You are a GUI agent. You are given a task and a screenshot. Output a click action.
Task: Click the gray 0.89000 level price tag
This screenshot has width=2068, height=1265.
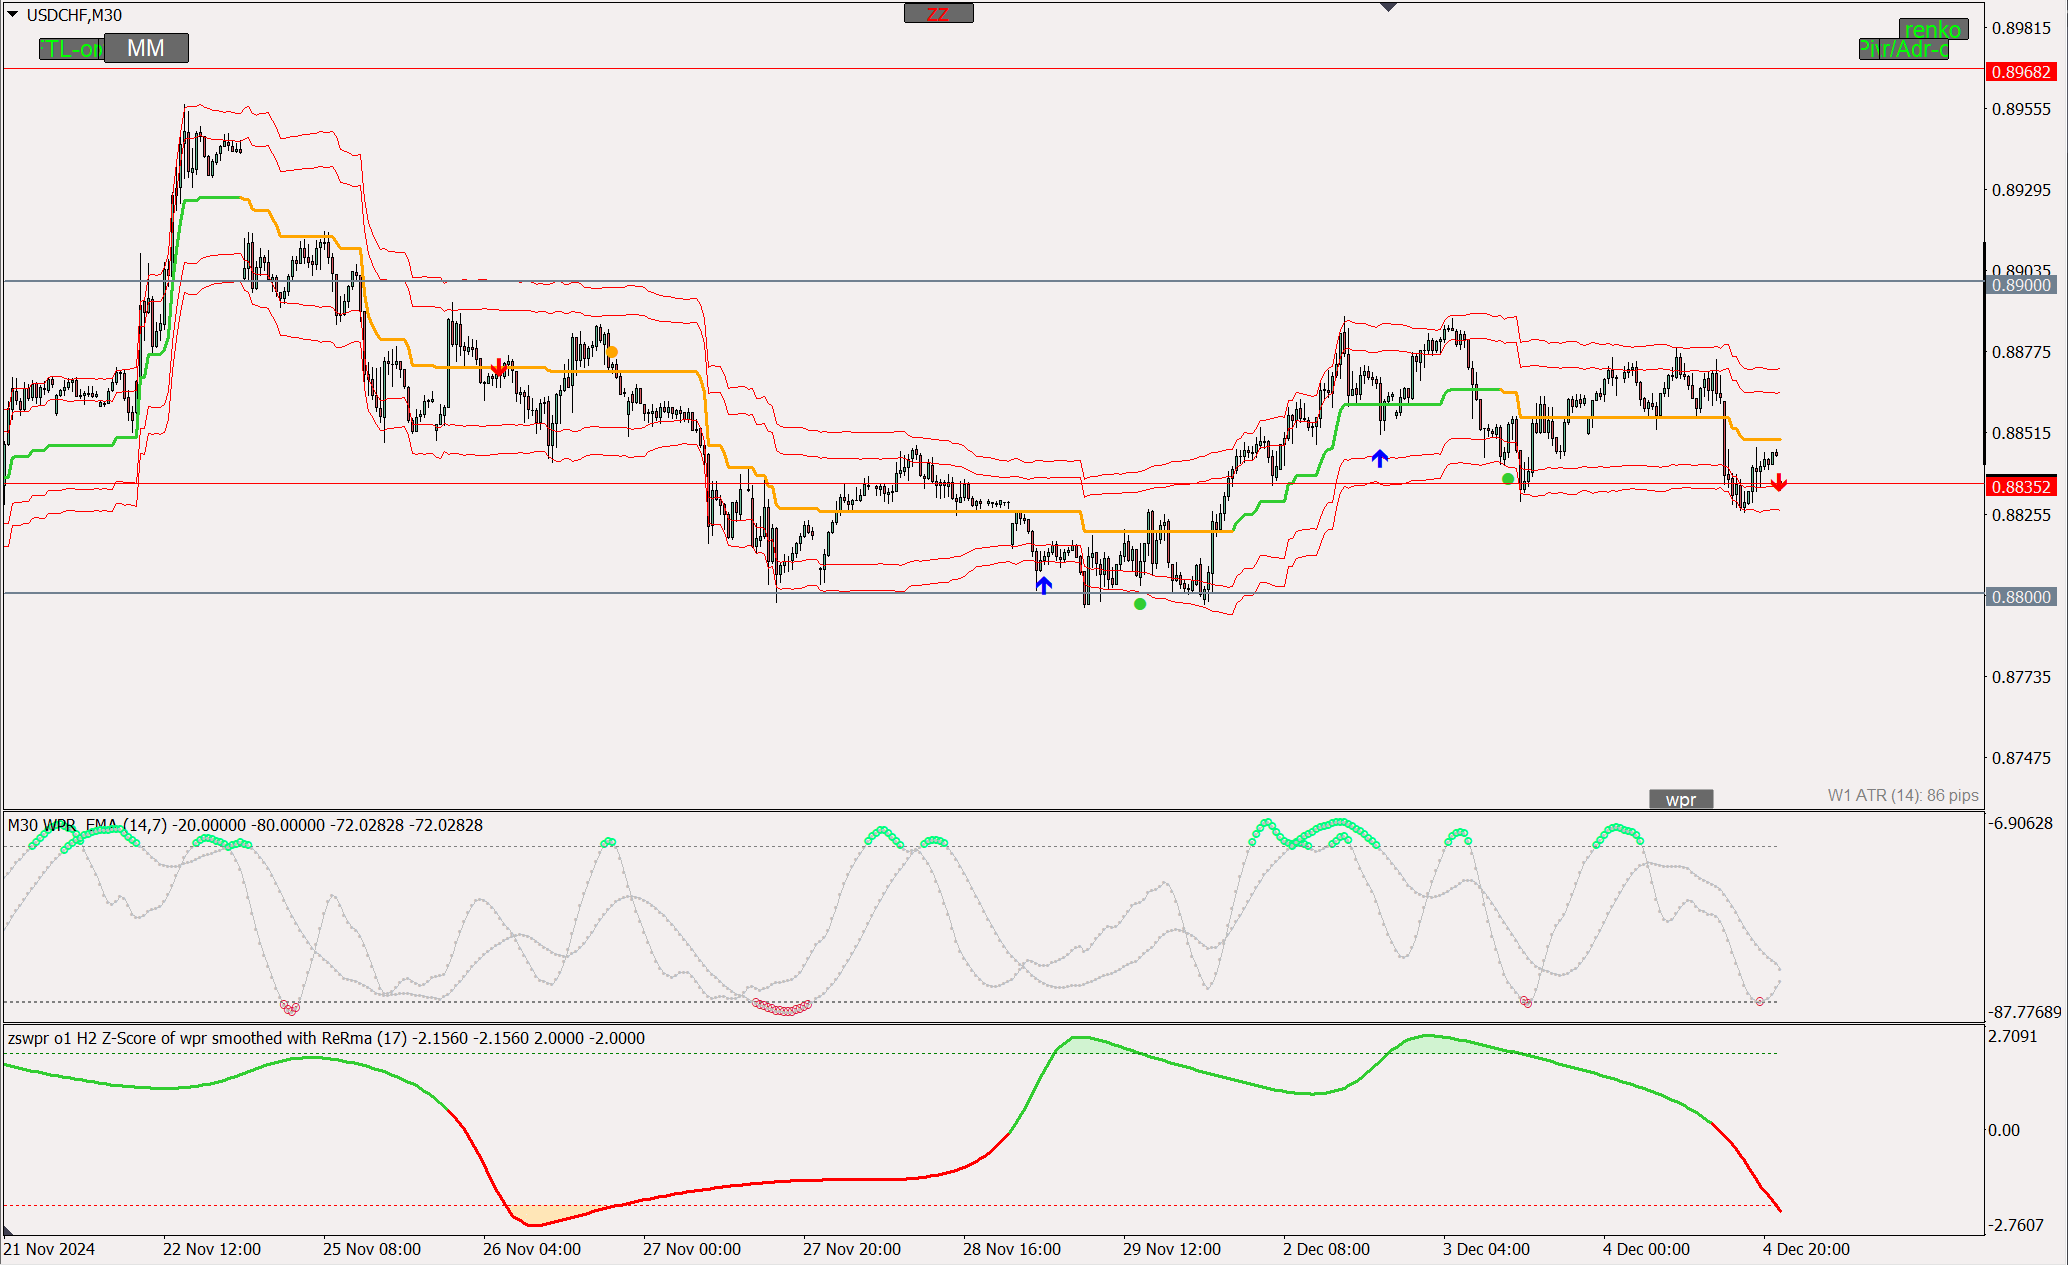tap(2021, 285)
